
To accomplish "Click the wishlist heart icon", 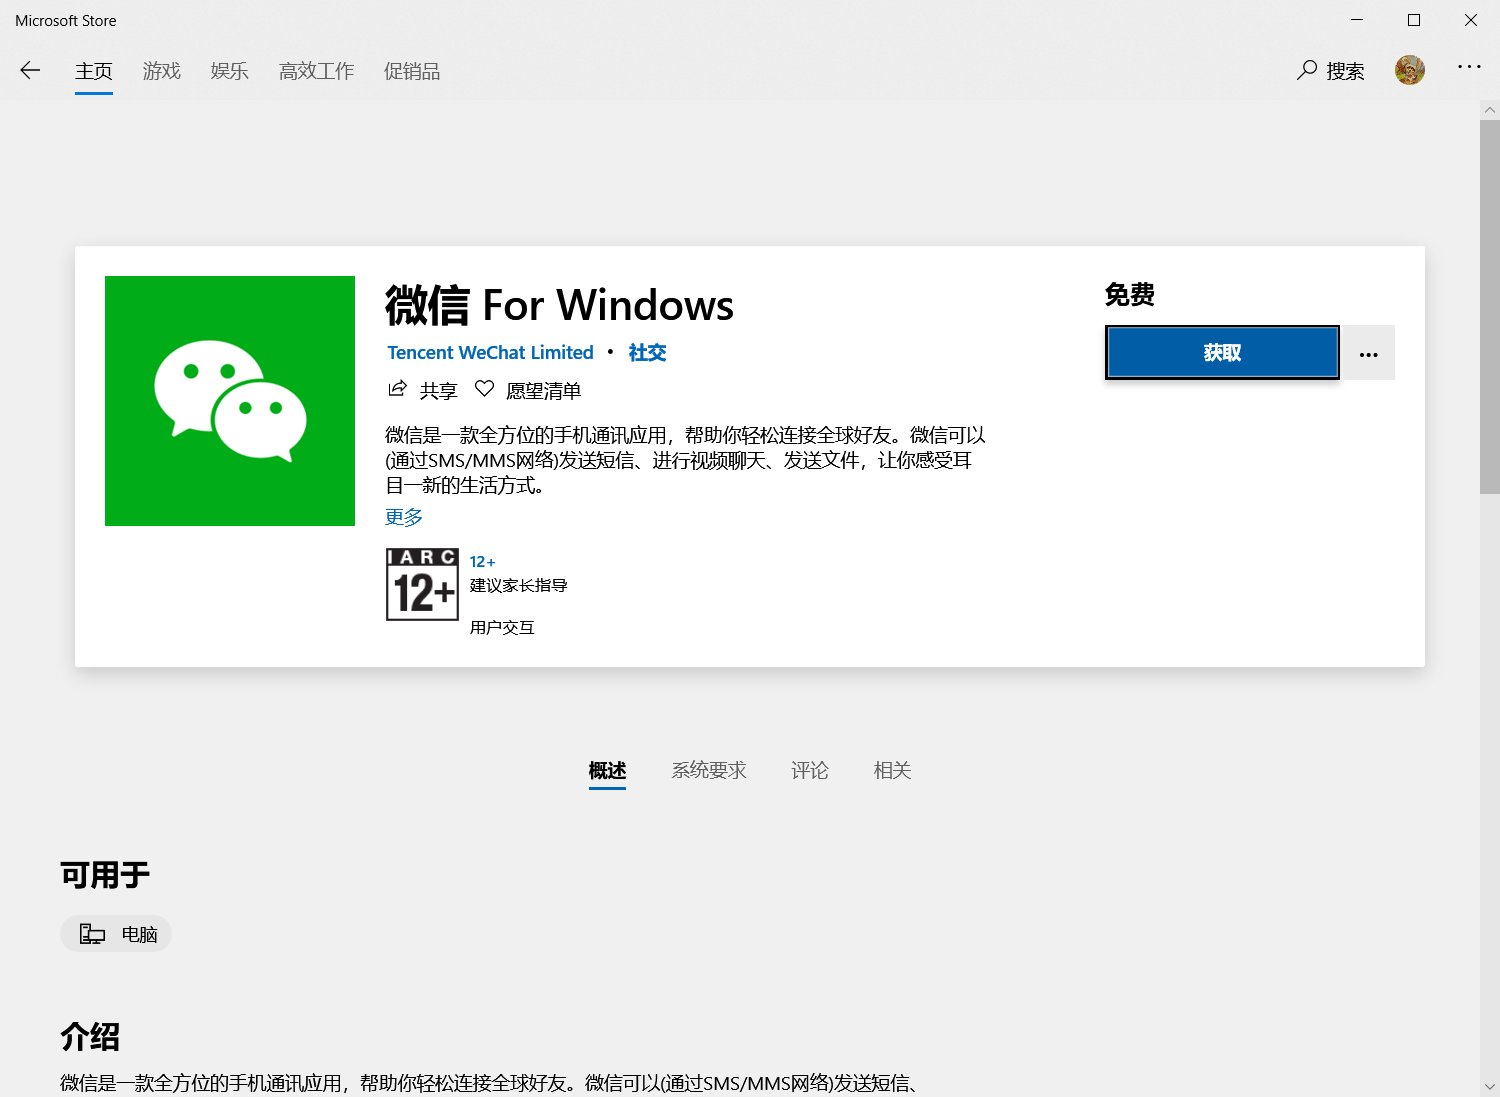I will point(484,388).
